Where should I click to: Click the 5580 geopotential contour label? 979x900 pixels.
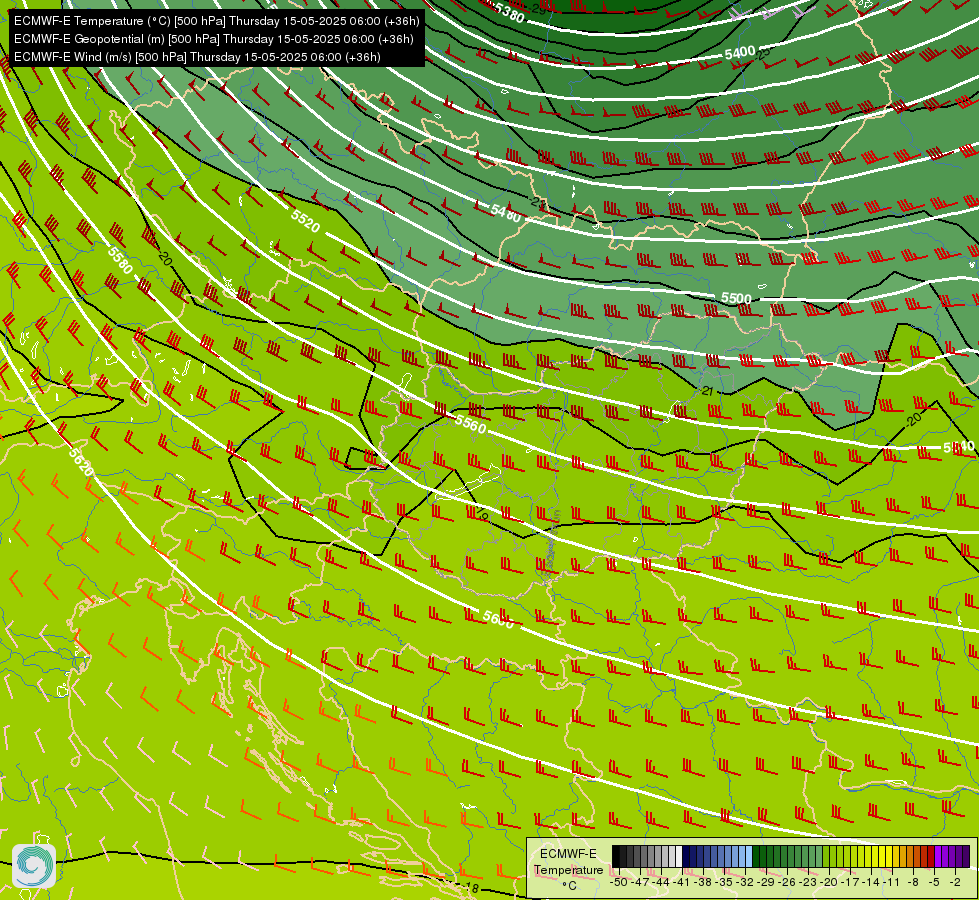(121, 260)
